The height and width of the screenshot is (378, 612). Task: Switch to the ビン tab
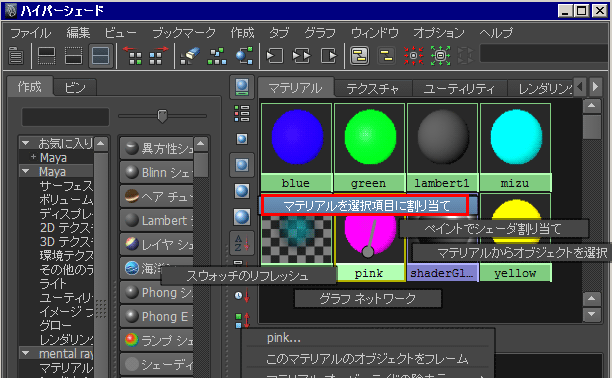(75, 87)
